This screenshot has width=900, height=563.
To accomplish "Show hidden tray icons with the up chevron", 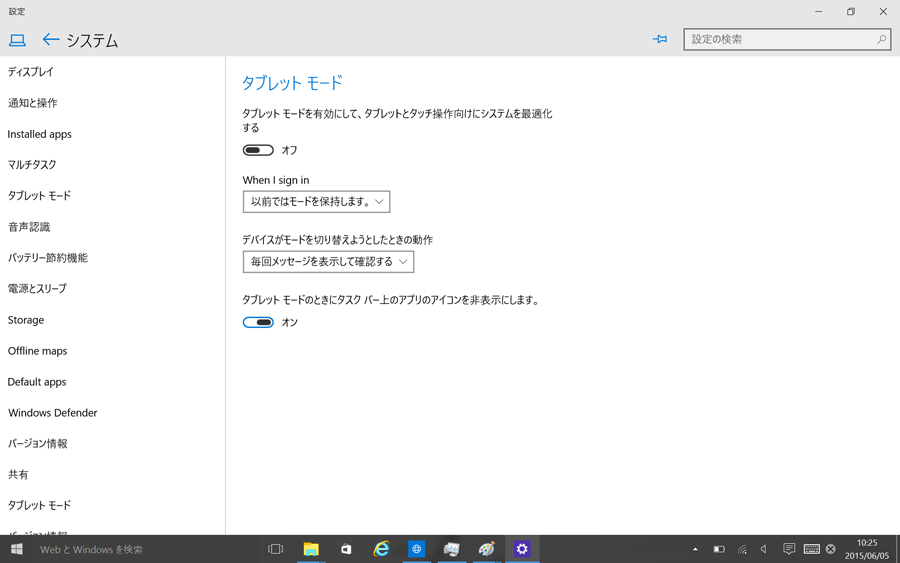I will click(695, 549).
